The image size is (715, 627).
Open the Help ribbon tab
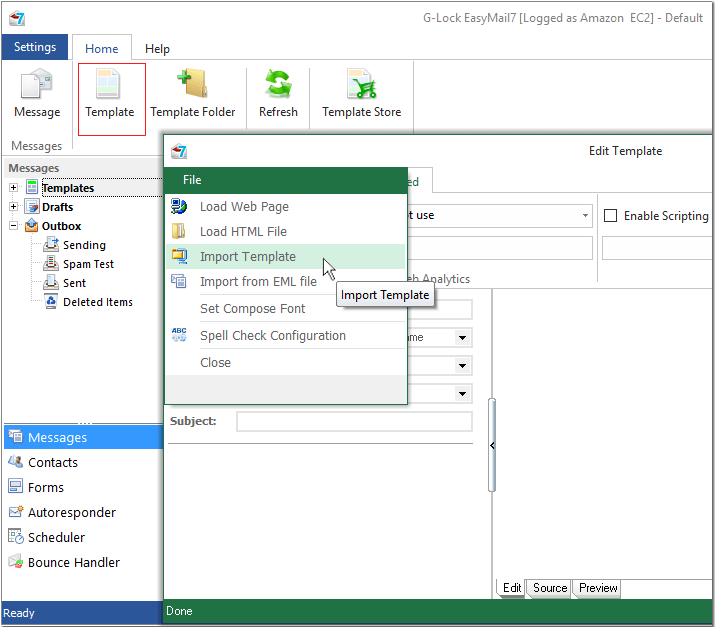[x=157, y=48]
